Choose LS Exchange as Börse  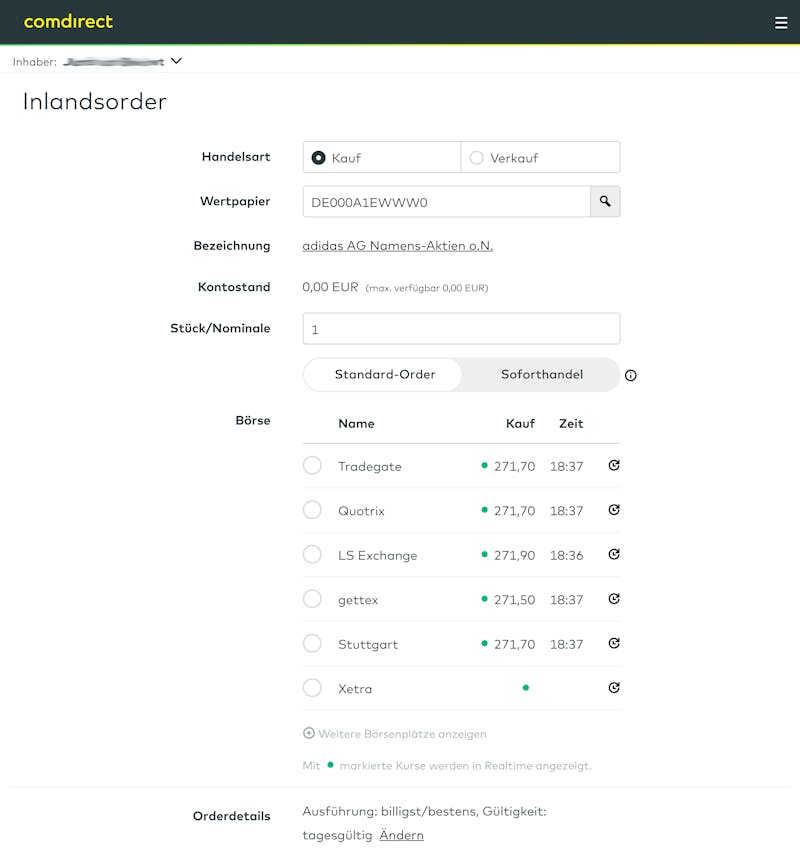tap(312, 554)
